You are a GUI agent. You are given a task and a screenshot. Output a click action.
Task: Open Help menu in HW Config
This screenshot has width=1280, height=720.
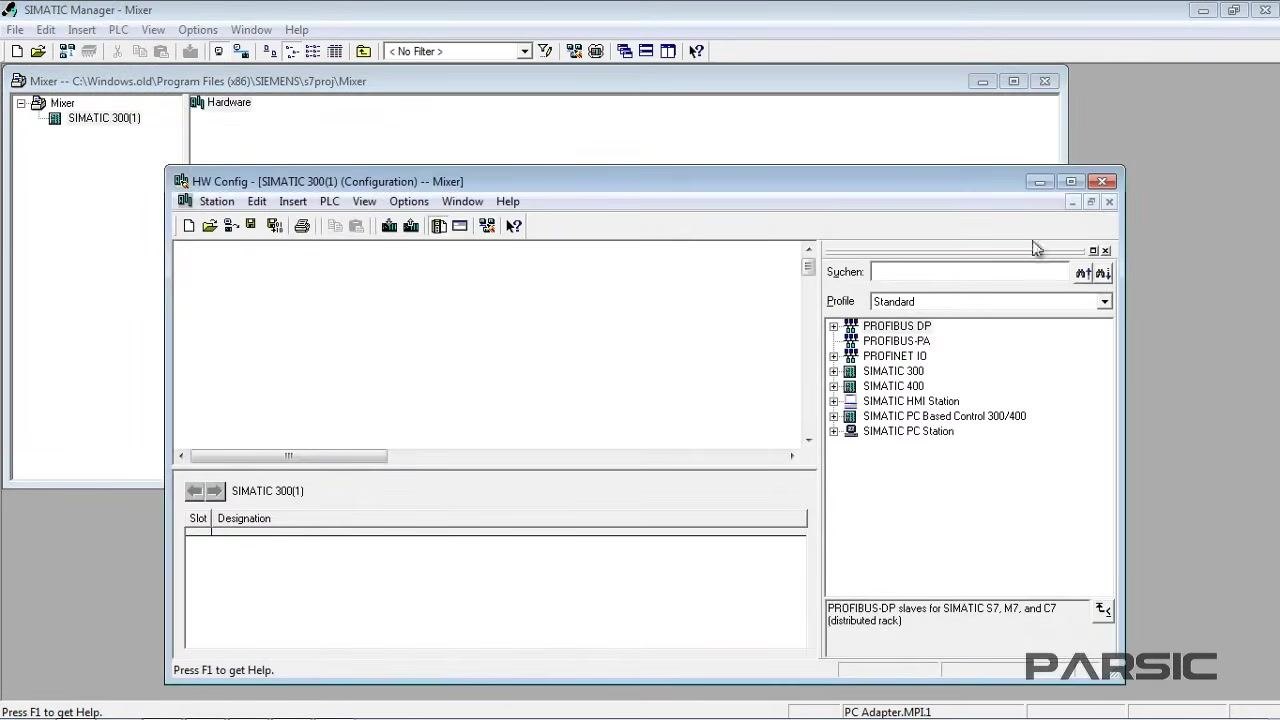(x=508, y=201)
